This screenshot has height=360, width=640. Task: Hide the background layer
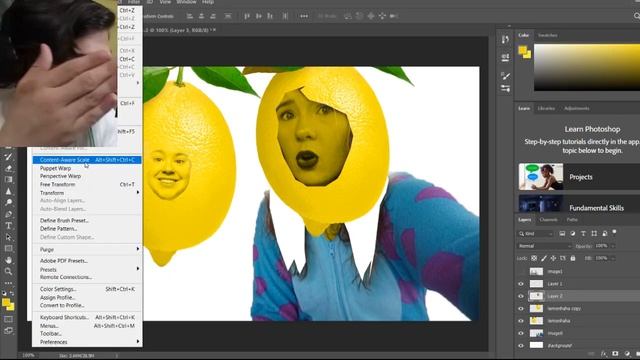pos(521,345)
